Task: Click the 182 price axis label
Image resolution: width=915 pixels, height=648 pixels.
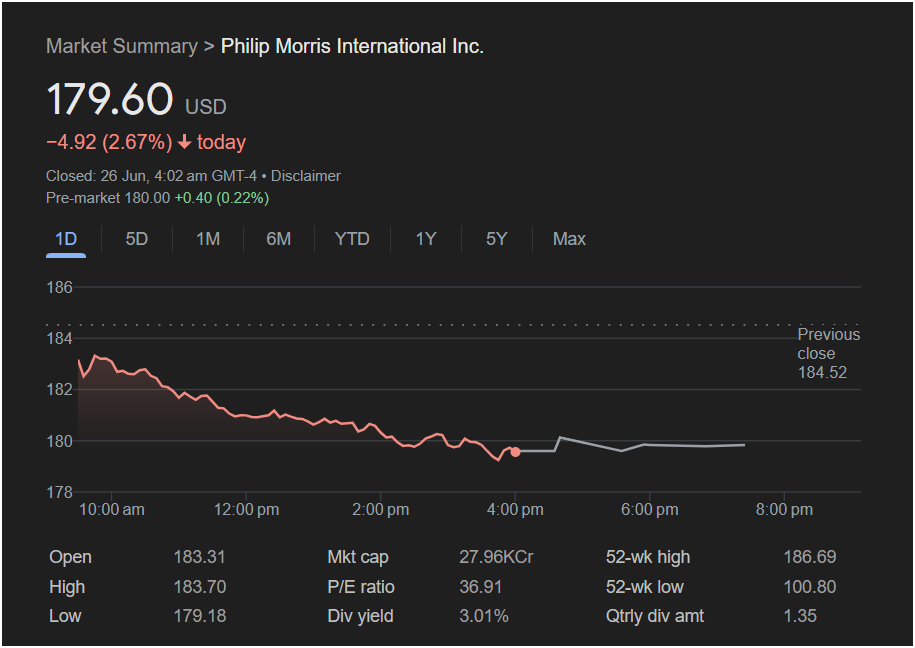Action: (x=60, y=389)
